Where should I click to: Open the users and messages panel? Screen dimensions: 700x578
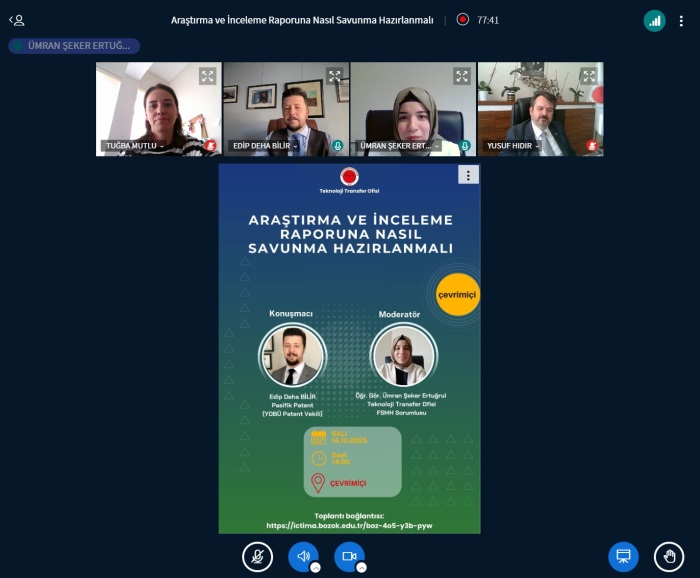[x=16, y=20]
